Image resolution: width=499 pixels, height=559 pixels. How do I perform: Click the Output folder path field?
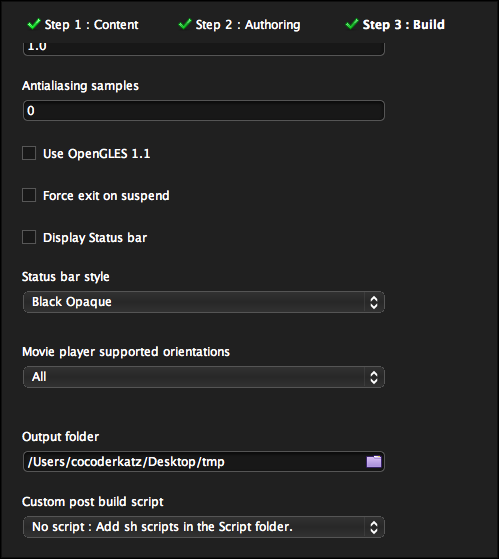204,462
